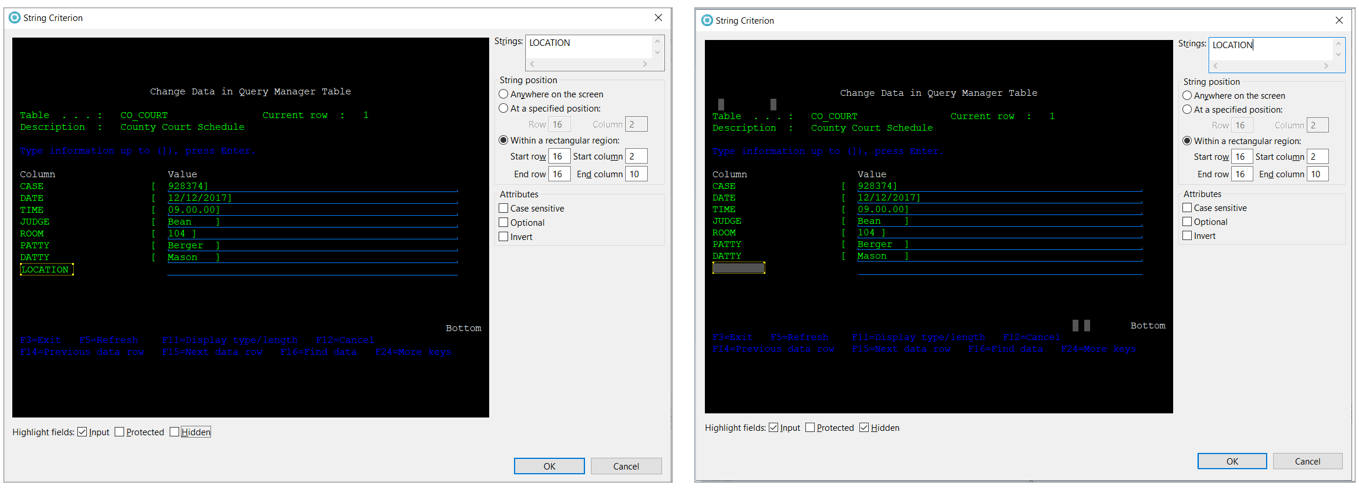Click Start column field in right dialog
Viewport: 1359px width, 488px height.
pos(1318,157)
